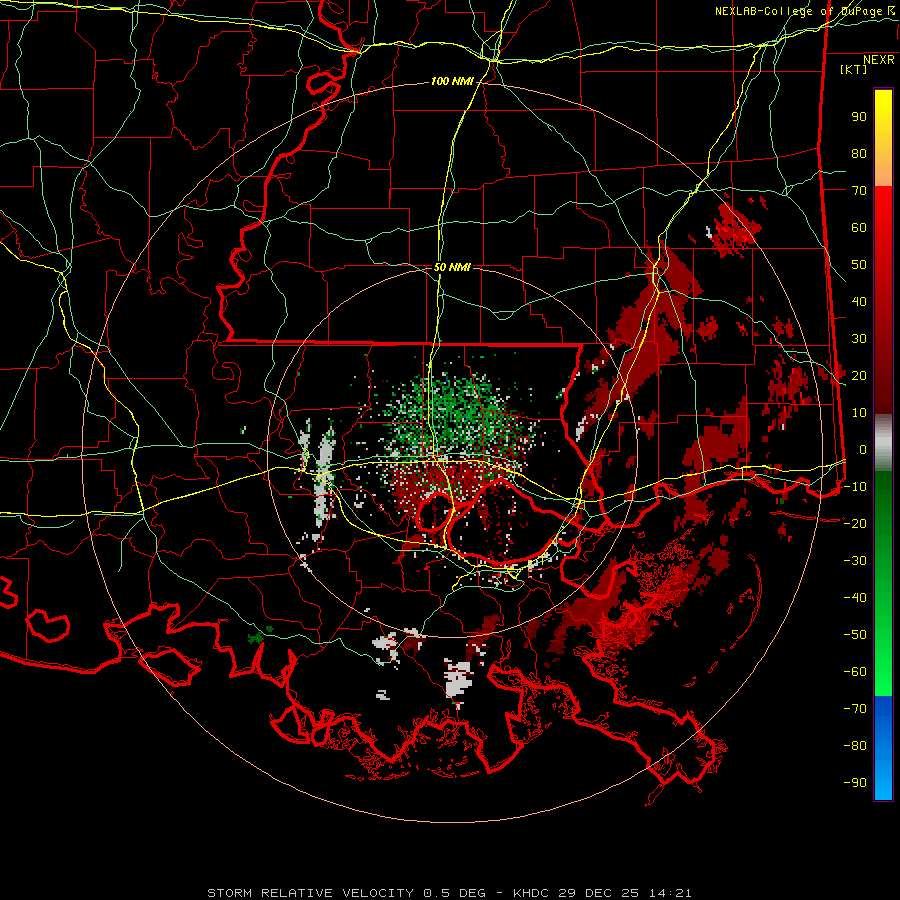Click the NEXR label above the scale
Image resolution: width=900 pixels, height=900 pixels.
(x=878, y=60)
